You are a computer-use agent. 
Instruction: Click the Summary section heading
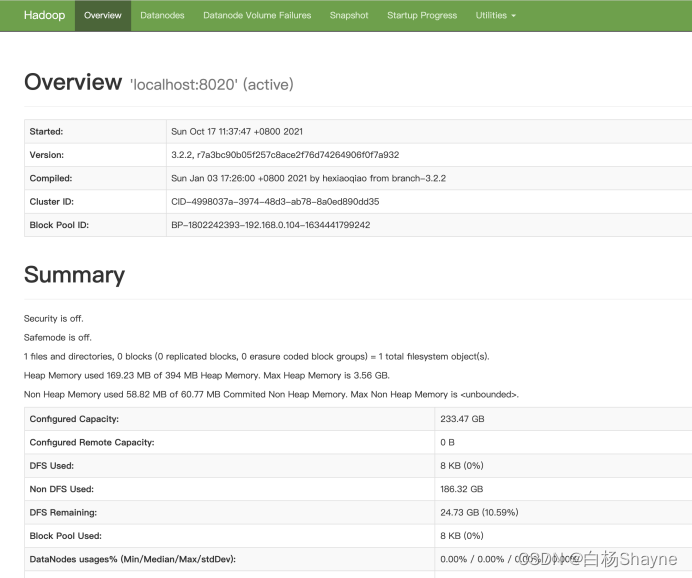[74, 275]
